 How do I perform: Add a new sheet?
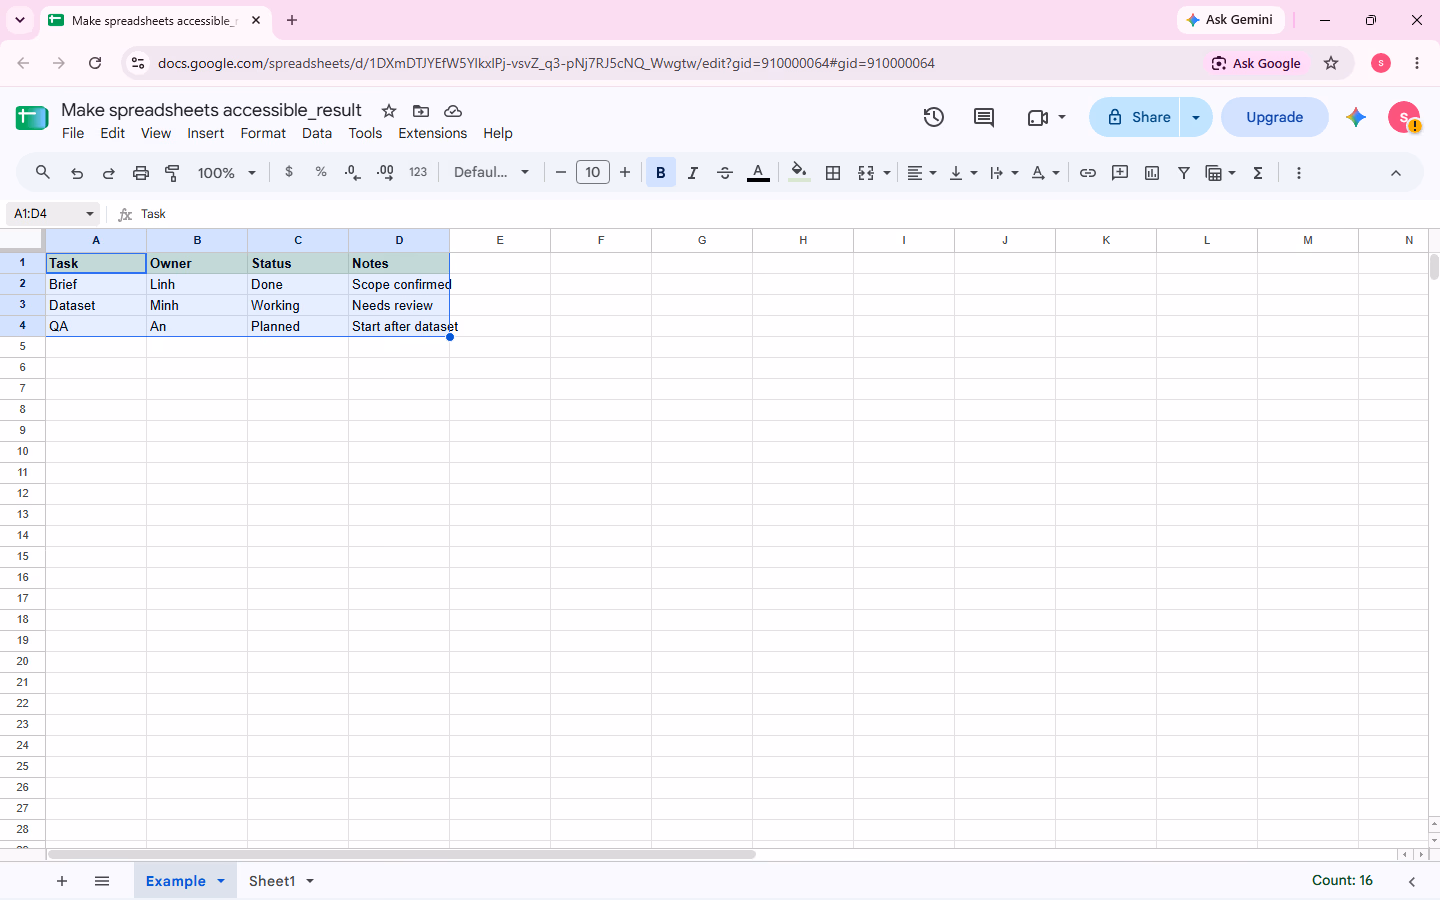(x=62, y=881)
